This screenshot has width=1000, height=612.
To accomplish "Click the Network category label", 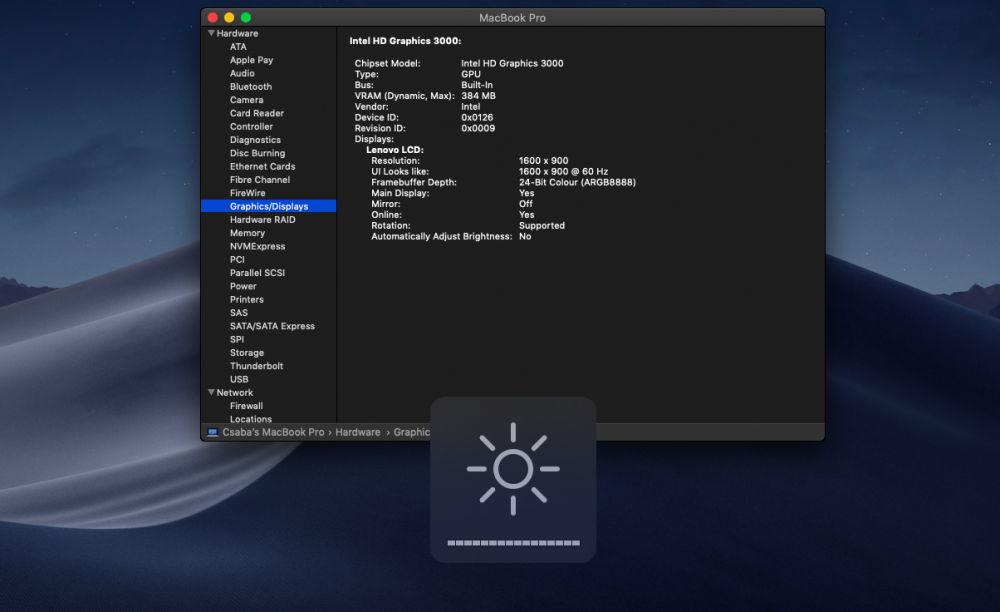I will (235, 393).
